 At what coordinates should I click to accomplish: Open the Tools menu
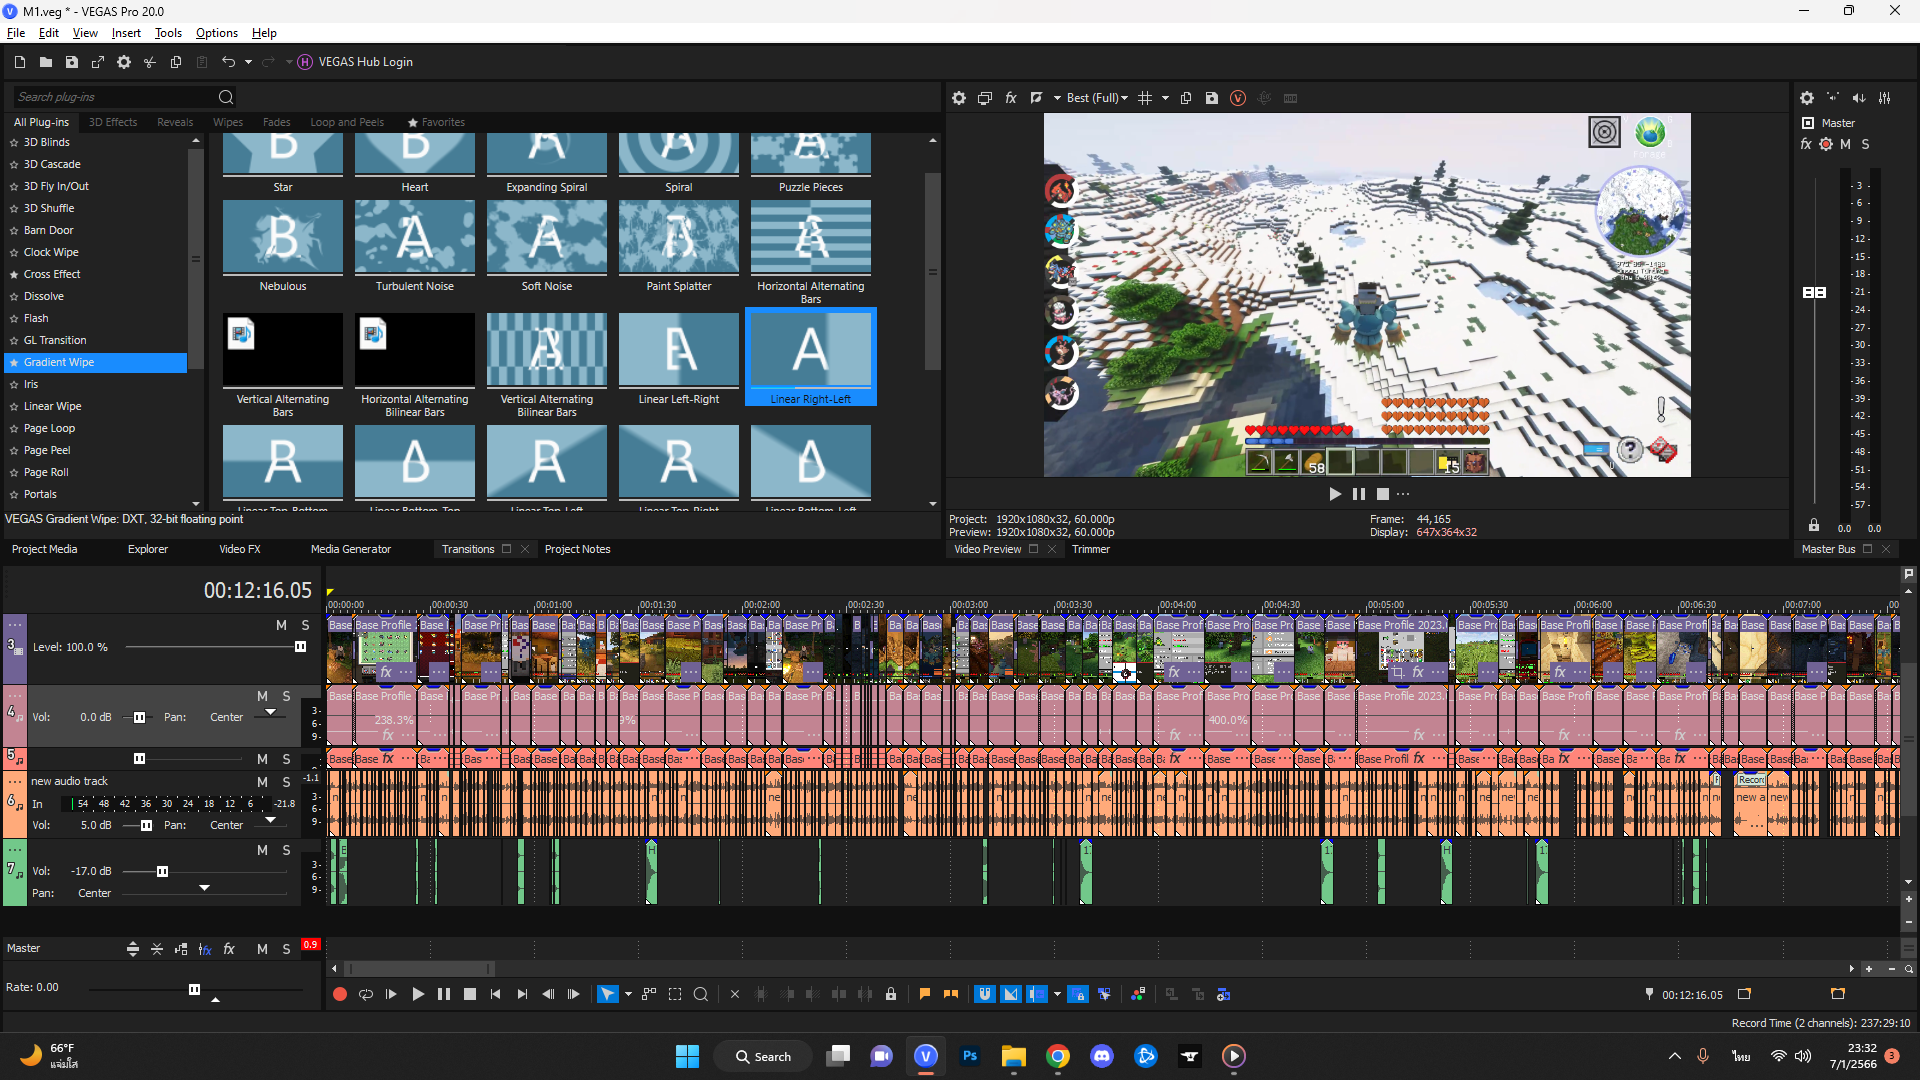point(168,33)
